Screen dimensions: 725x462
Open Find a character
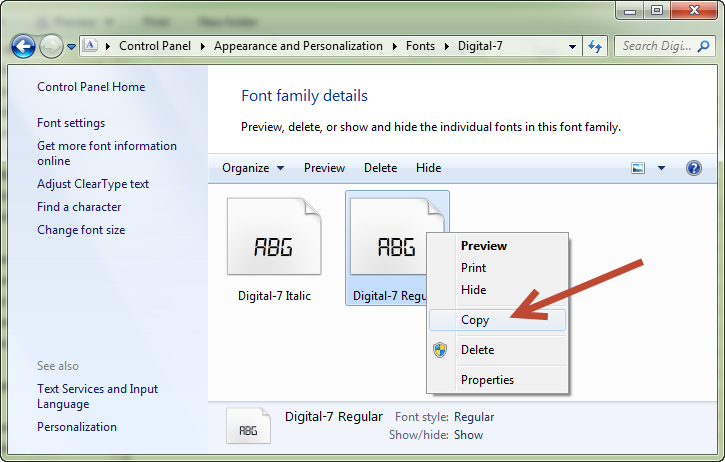[x=79, y=207]
